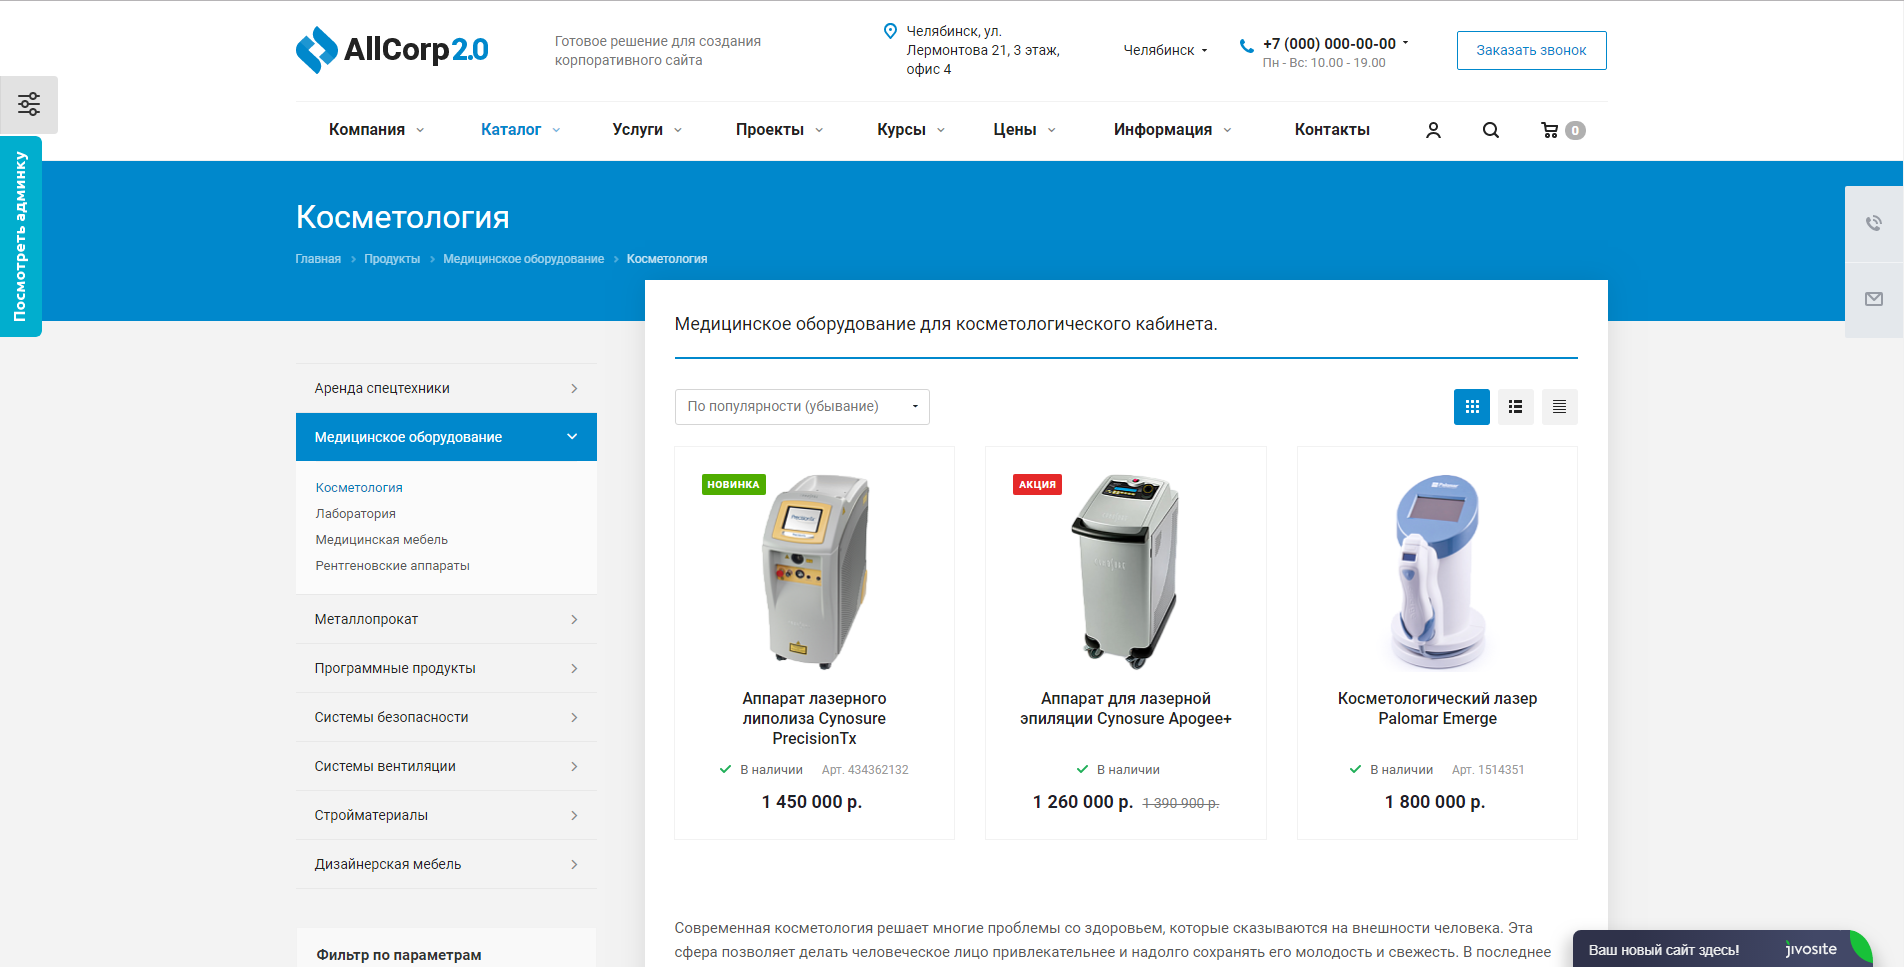Open the Челябинск city selector dropdown
The width and height of the screenshot is (1904, 967).
point(1165,50)
